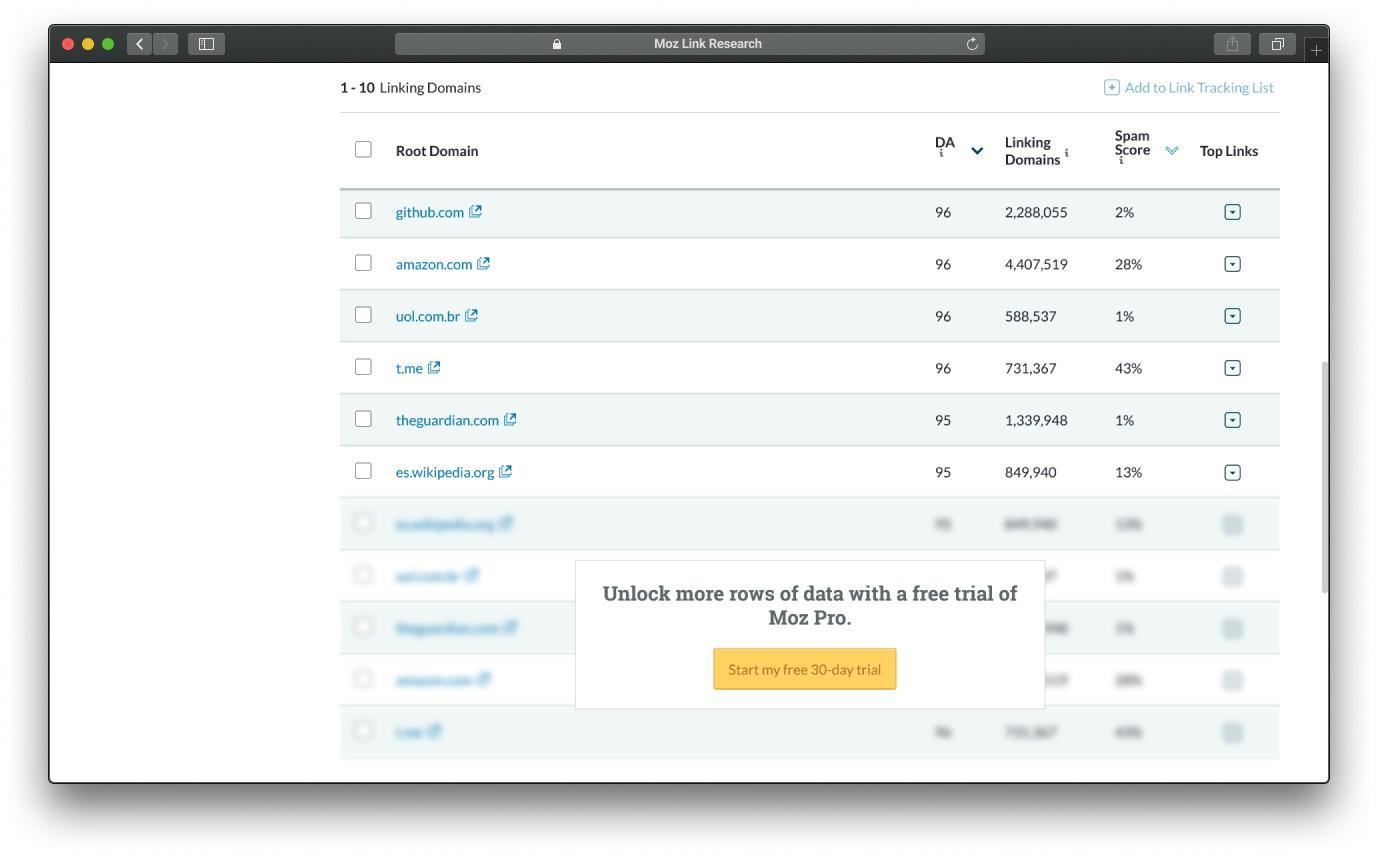Open amazon.com external link icon
This screenshot has width=1378, height=856.
(484, 263)
